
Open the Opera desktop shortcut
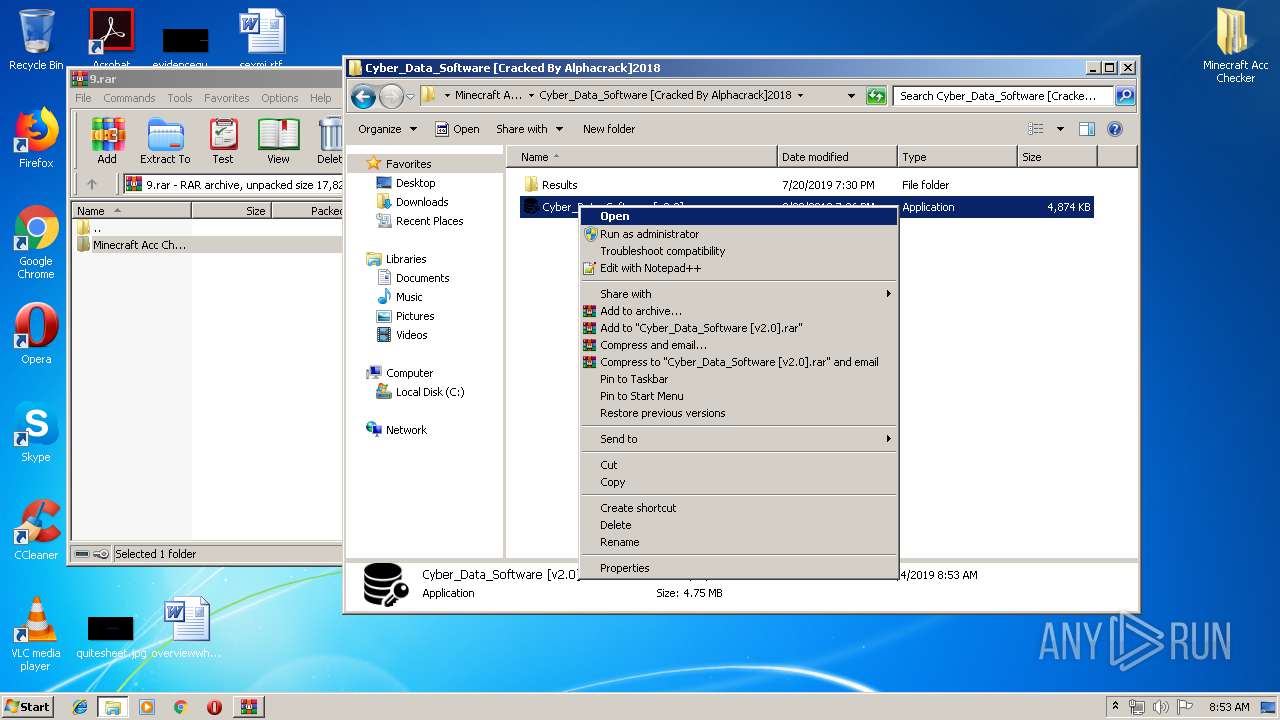(x=36, y=334)
